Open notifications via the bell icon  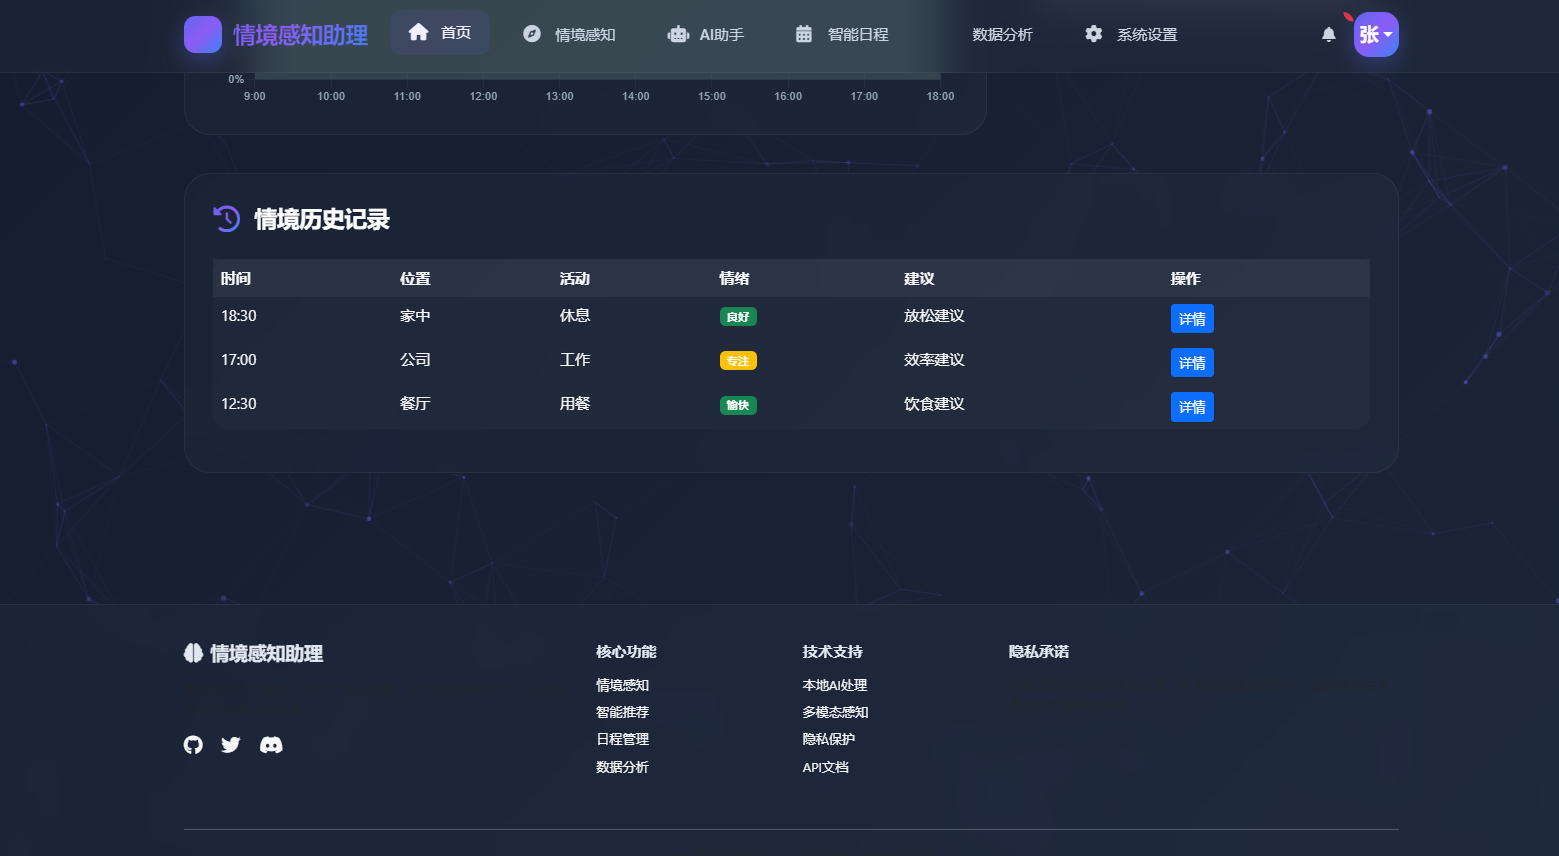[x=1328, y=34]
